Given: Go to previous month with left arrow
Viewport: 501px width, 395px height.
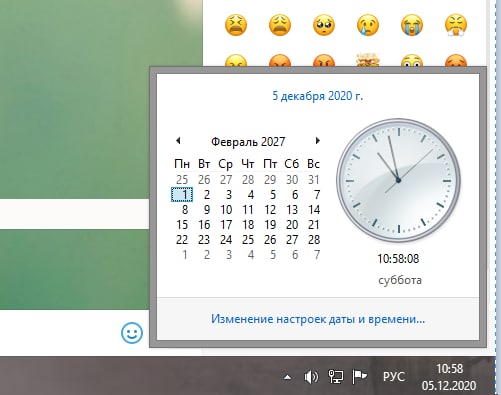Looking at the screenshot, I should (x=178, y=140).
